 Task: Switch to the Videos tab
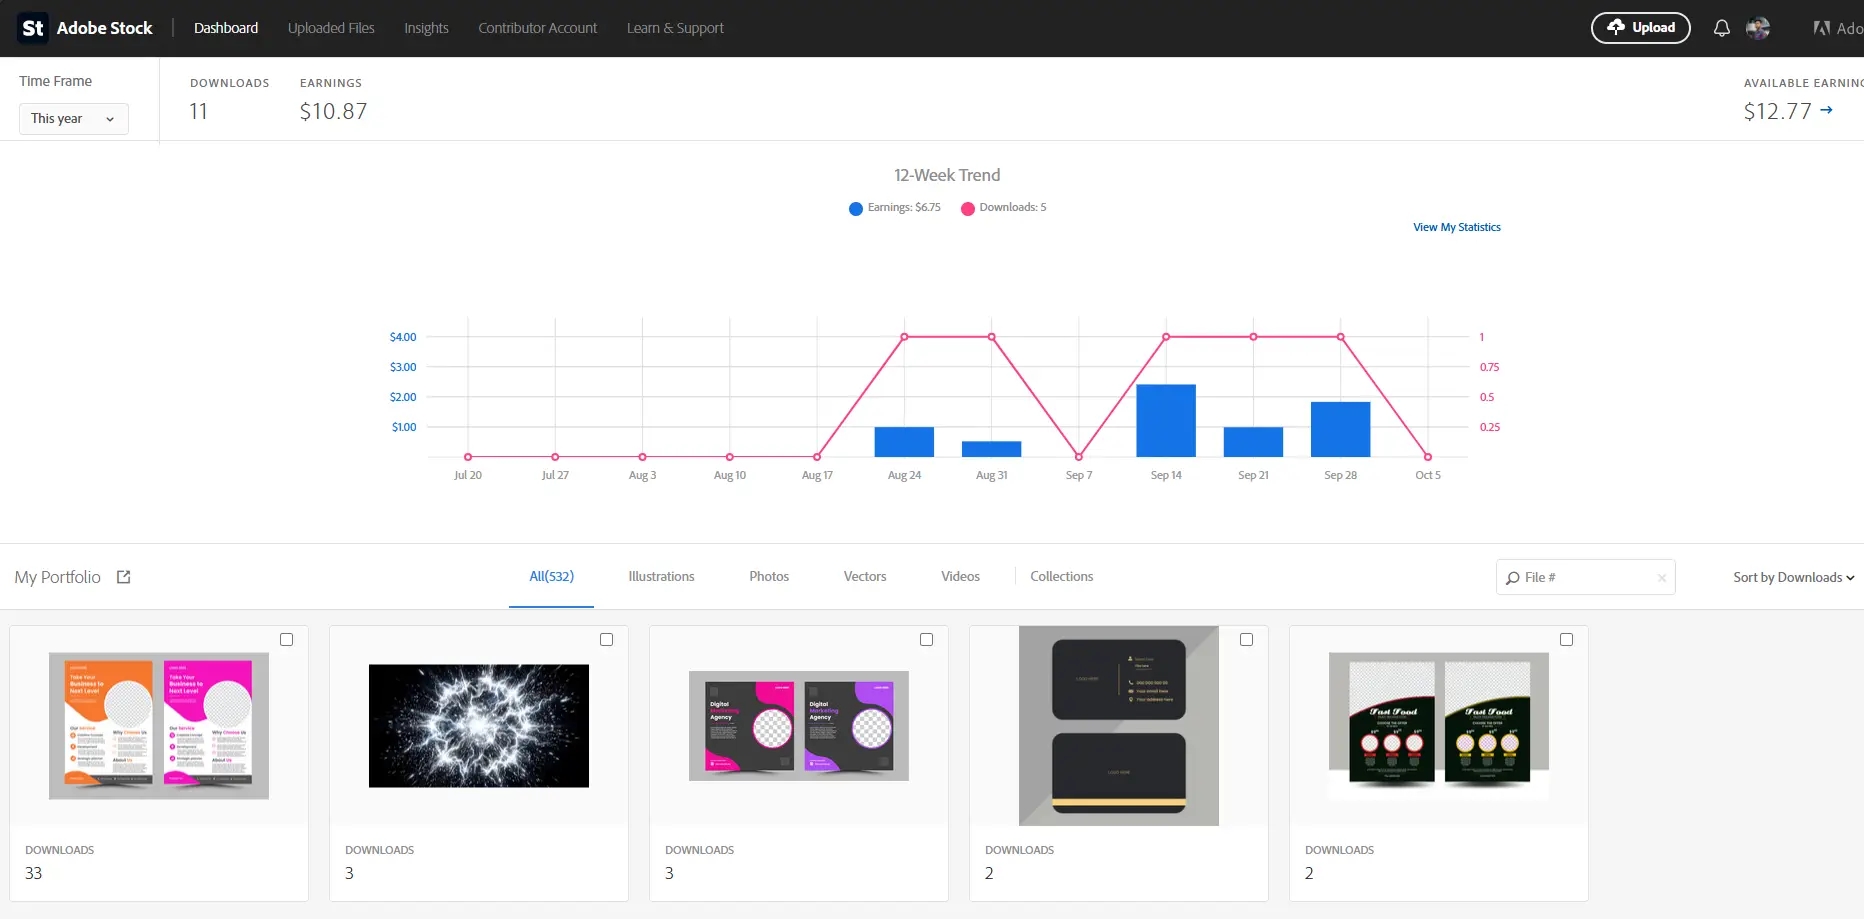coord(960,577)
